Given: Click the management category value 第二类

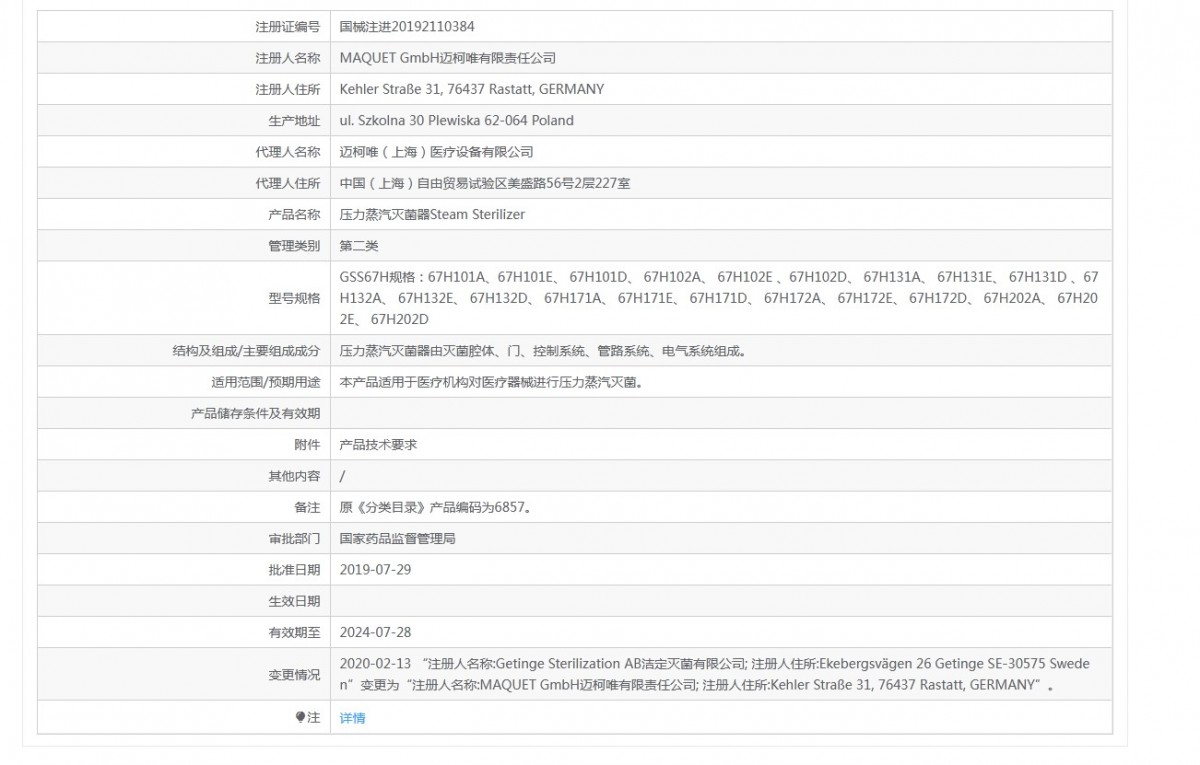Looking at the screenshot, I should (x=359, y=245).
